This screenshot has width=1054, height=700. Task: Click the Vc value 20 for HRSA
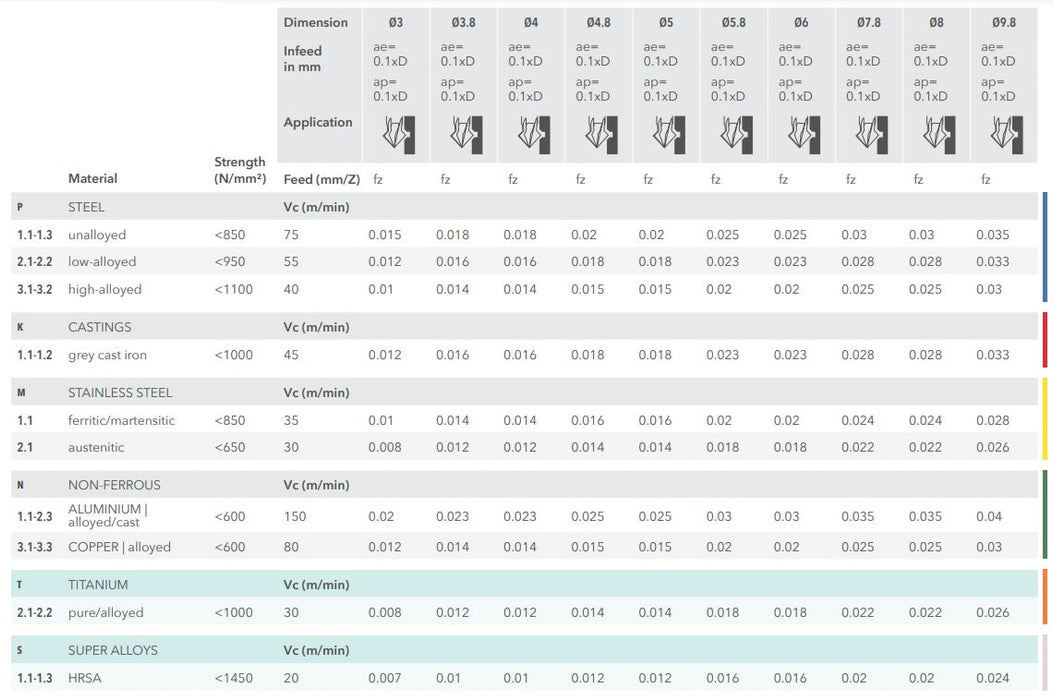[291, 678]
